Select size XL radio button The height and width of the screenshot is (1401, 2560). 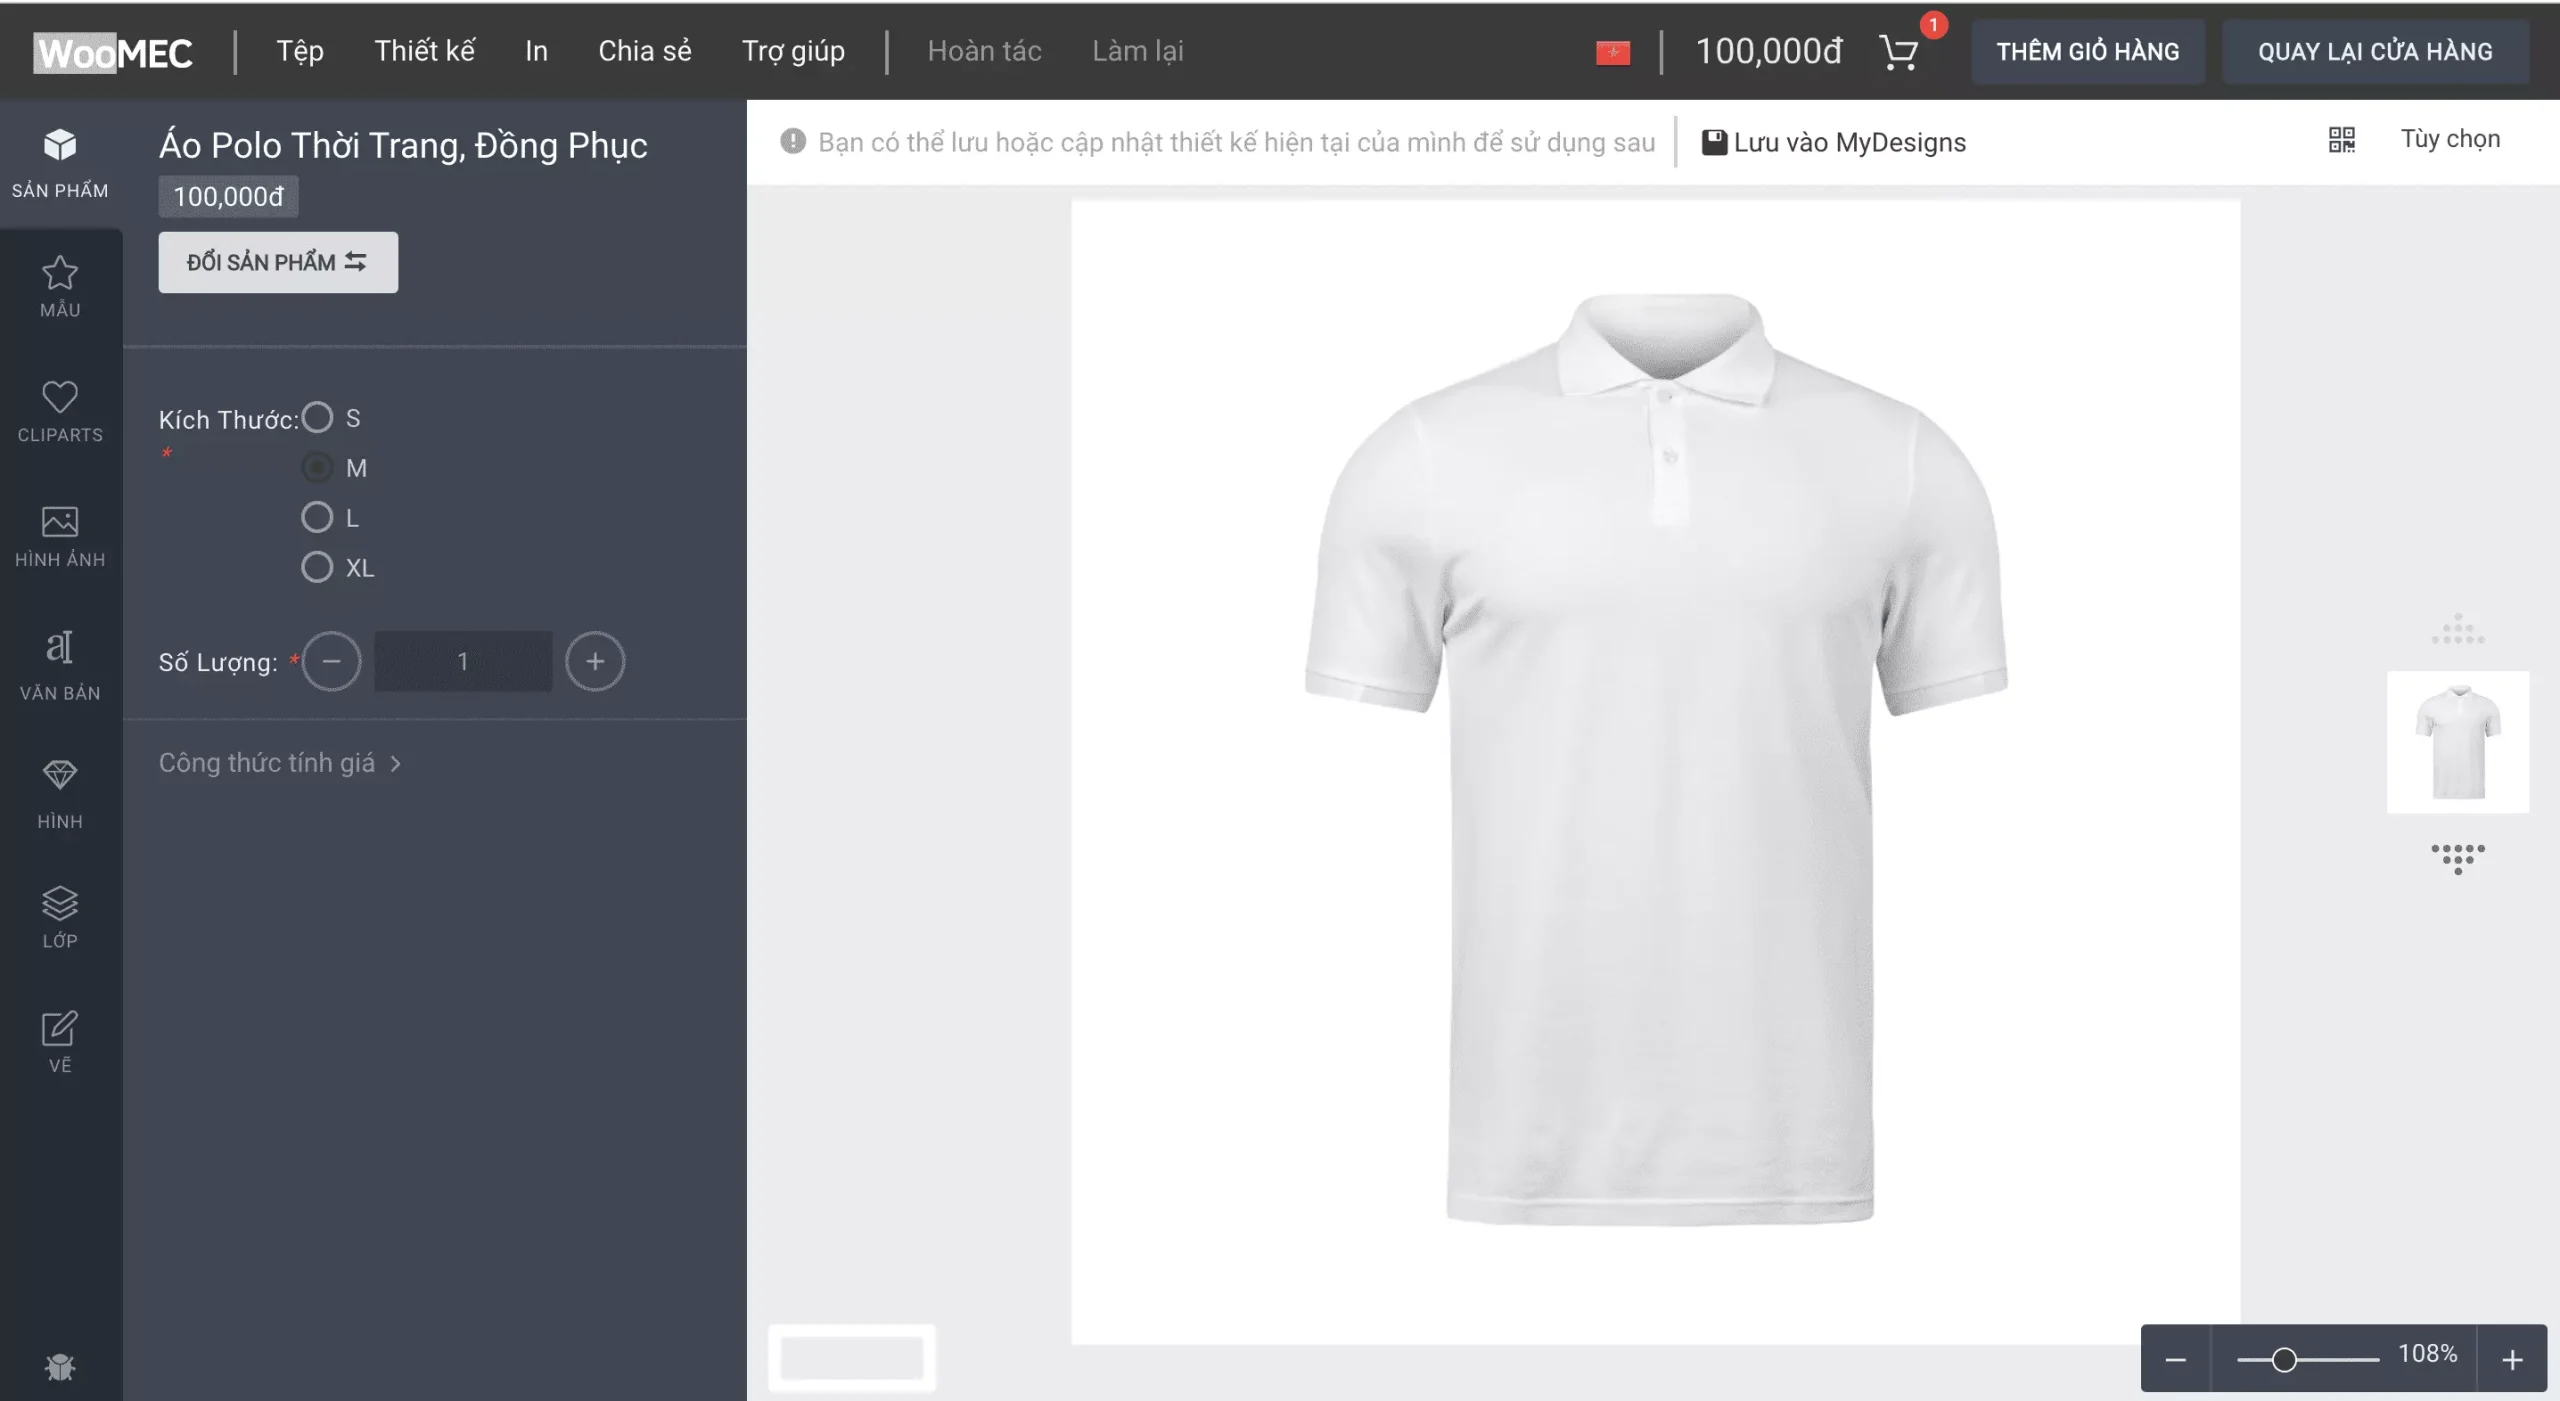pyautogui.click(x=317, y=566)
